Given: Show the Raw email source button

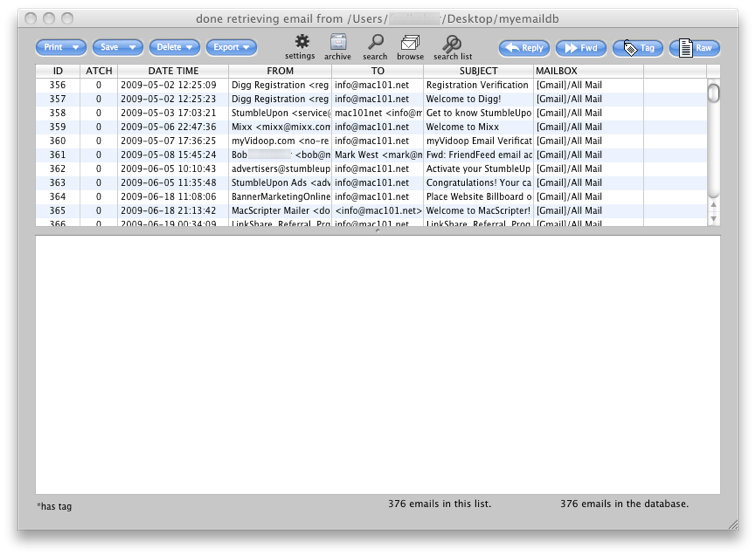Looking at the screenshot, I should pos(695,48).
